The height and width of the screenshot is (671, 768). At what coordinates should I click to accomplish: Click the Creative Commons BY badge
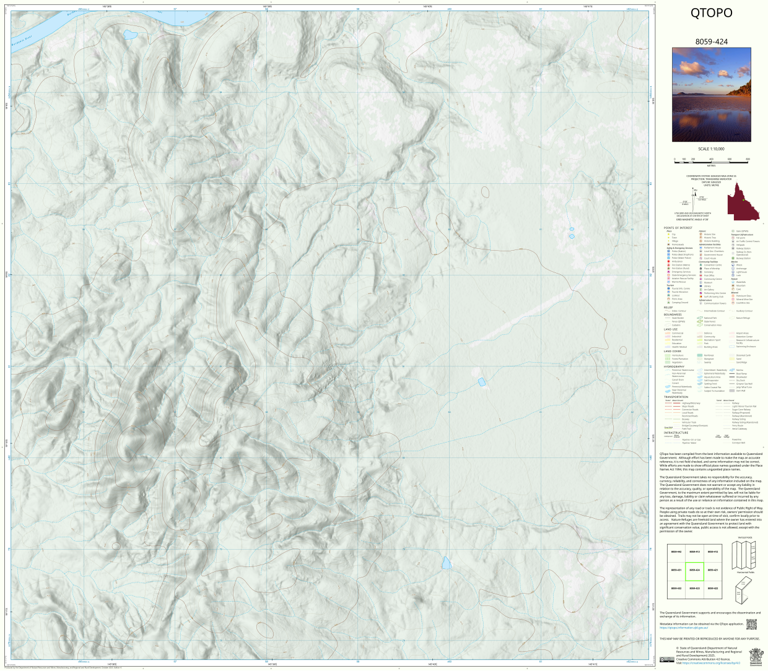[667, 660]
